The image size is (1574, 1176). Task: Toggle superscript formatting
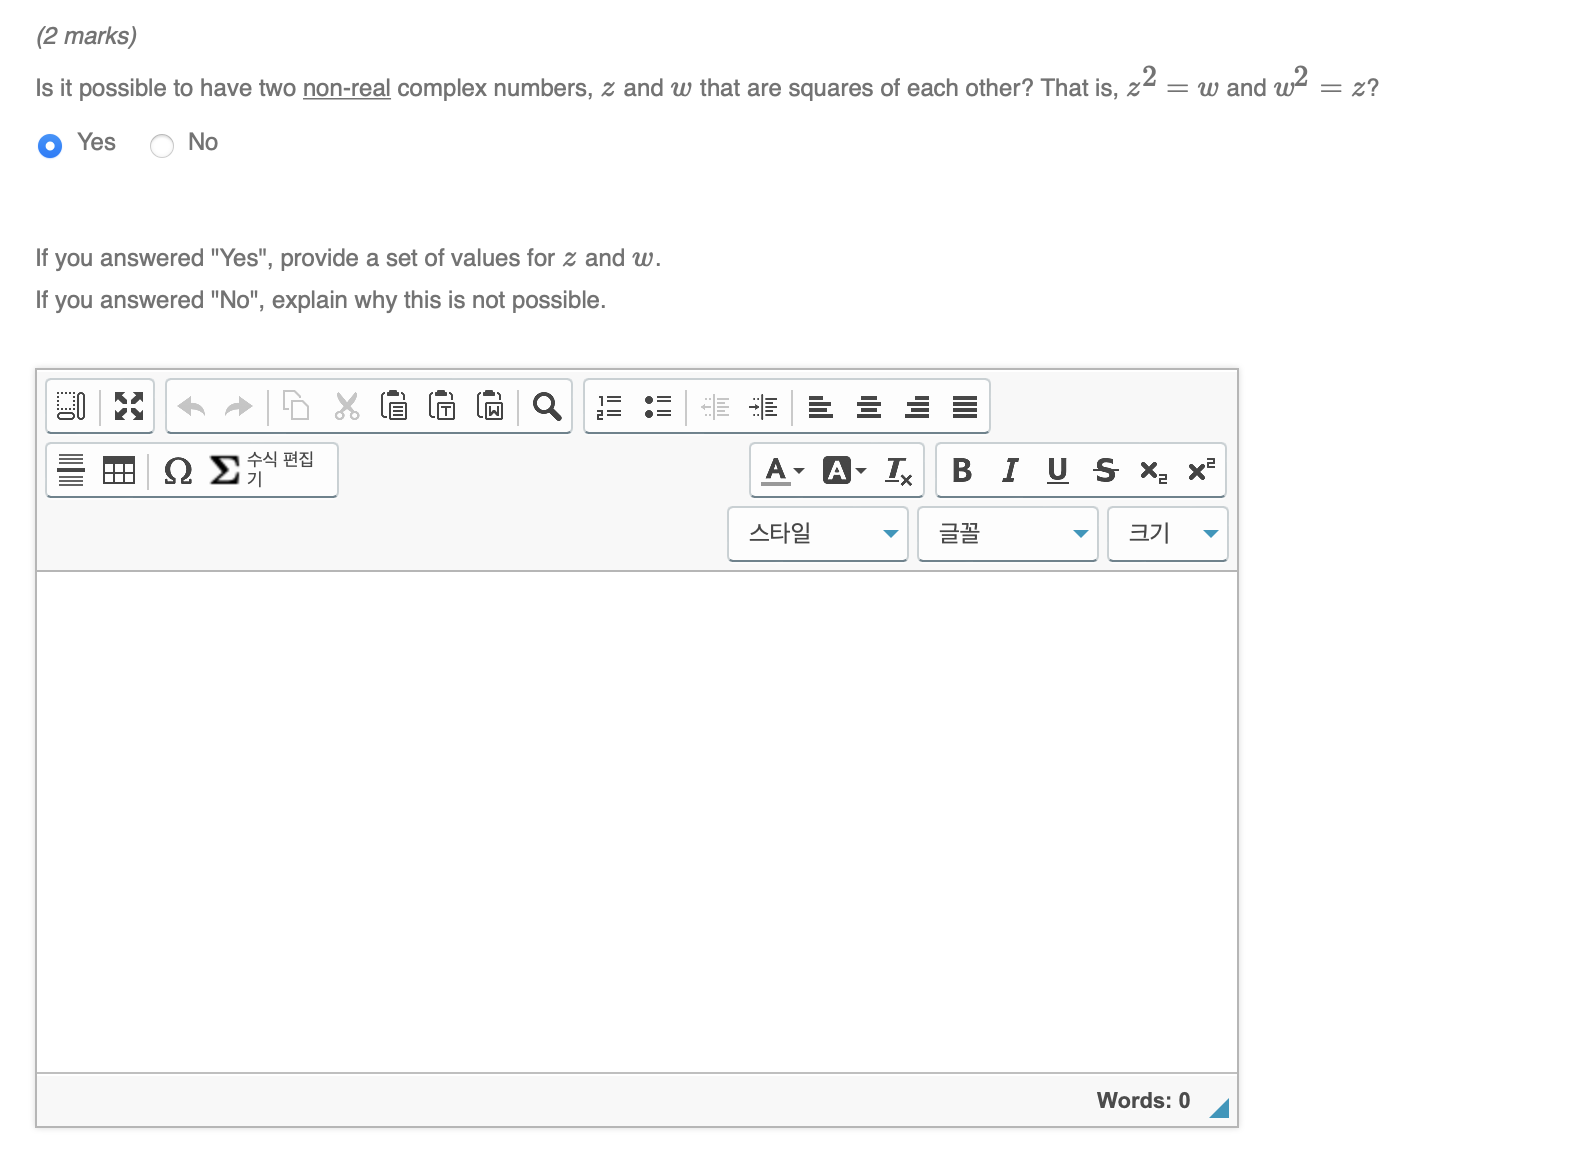coord(1201,470)
